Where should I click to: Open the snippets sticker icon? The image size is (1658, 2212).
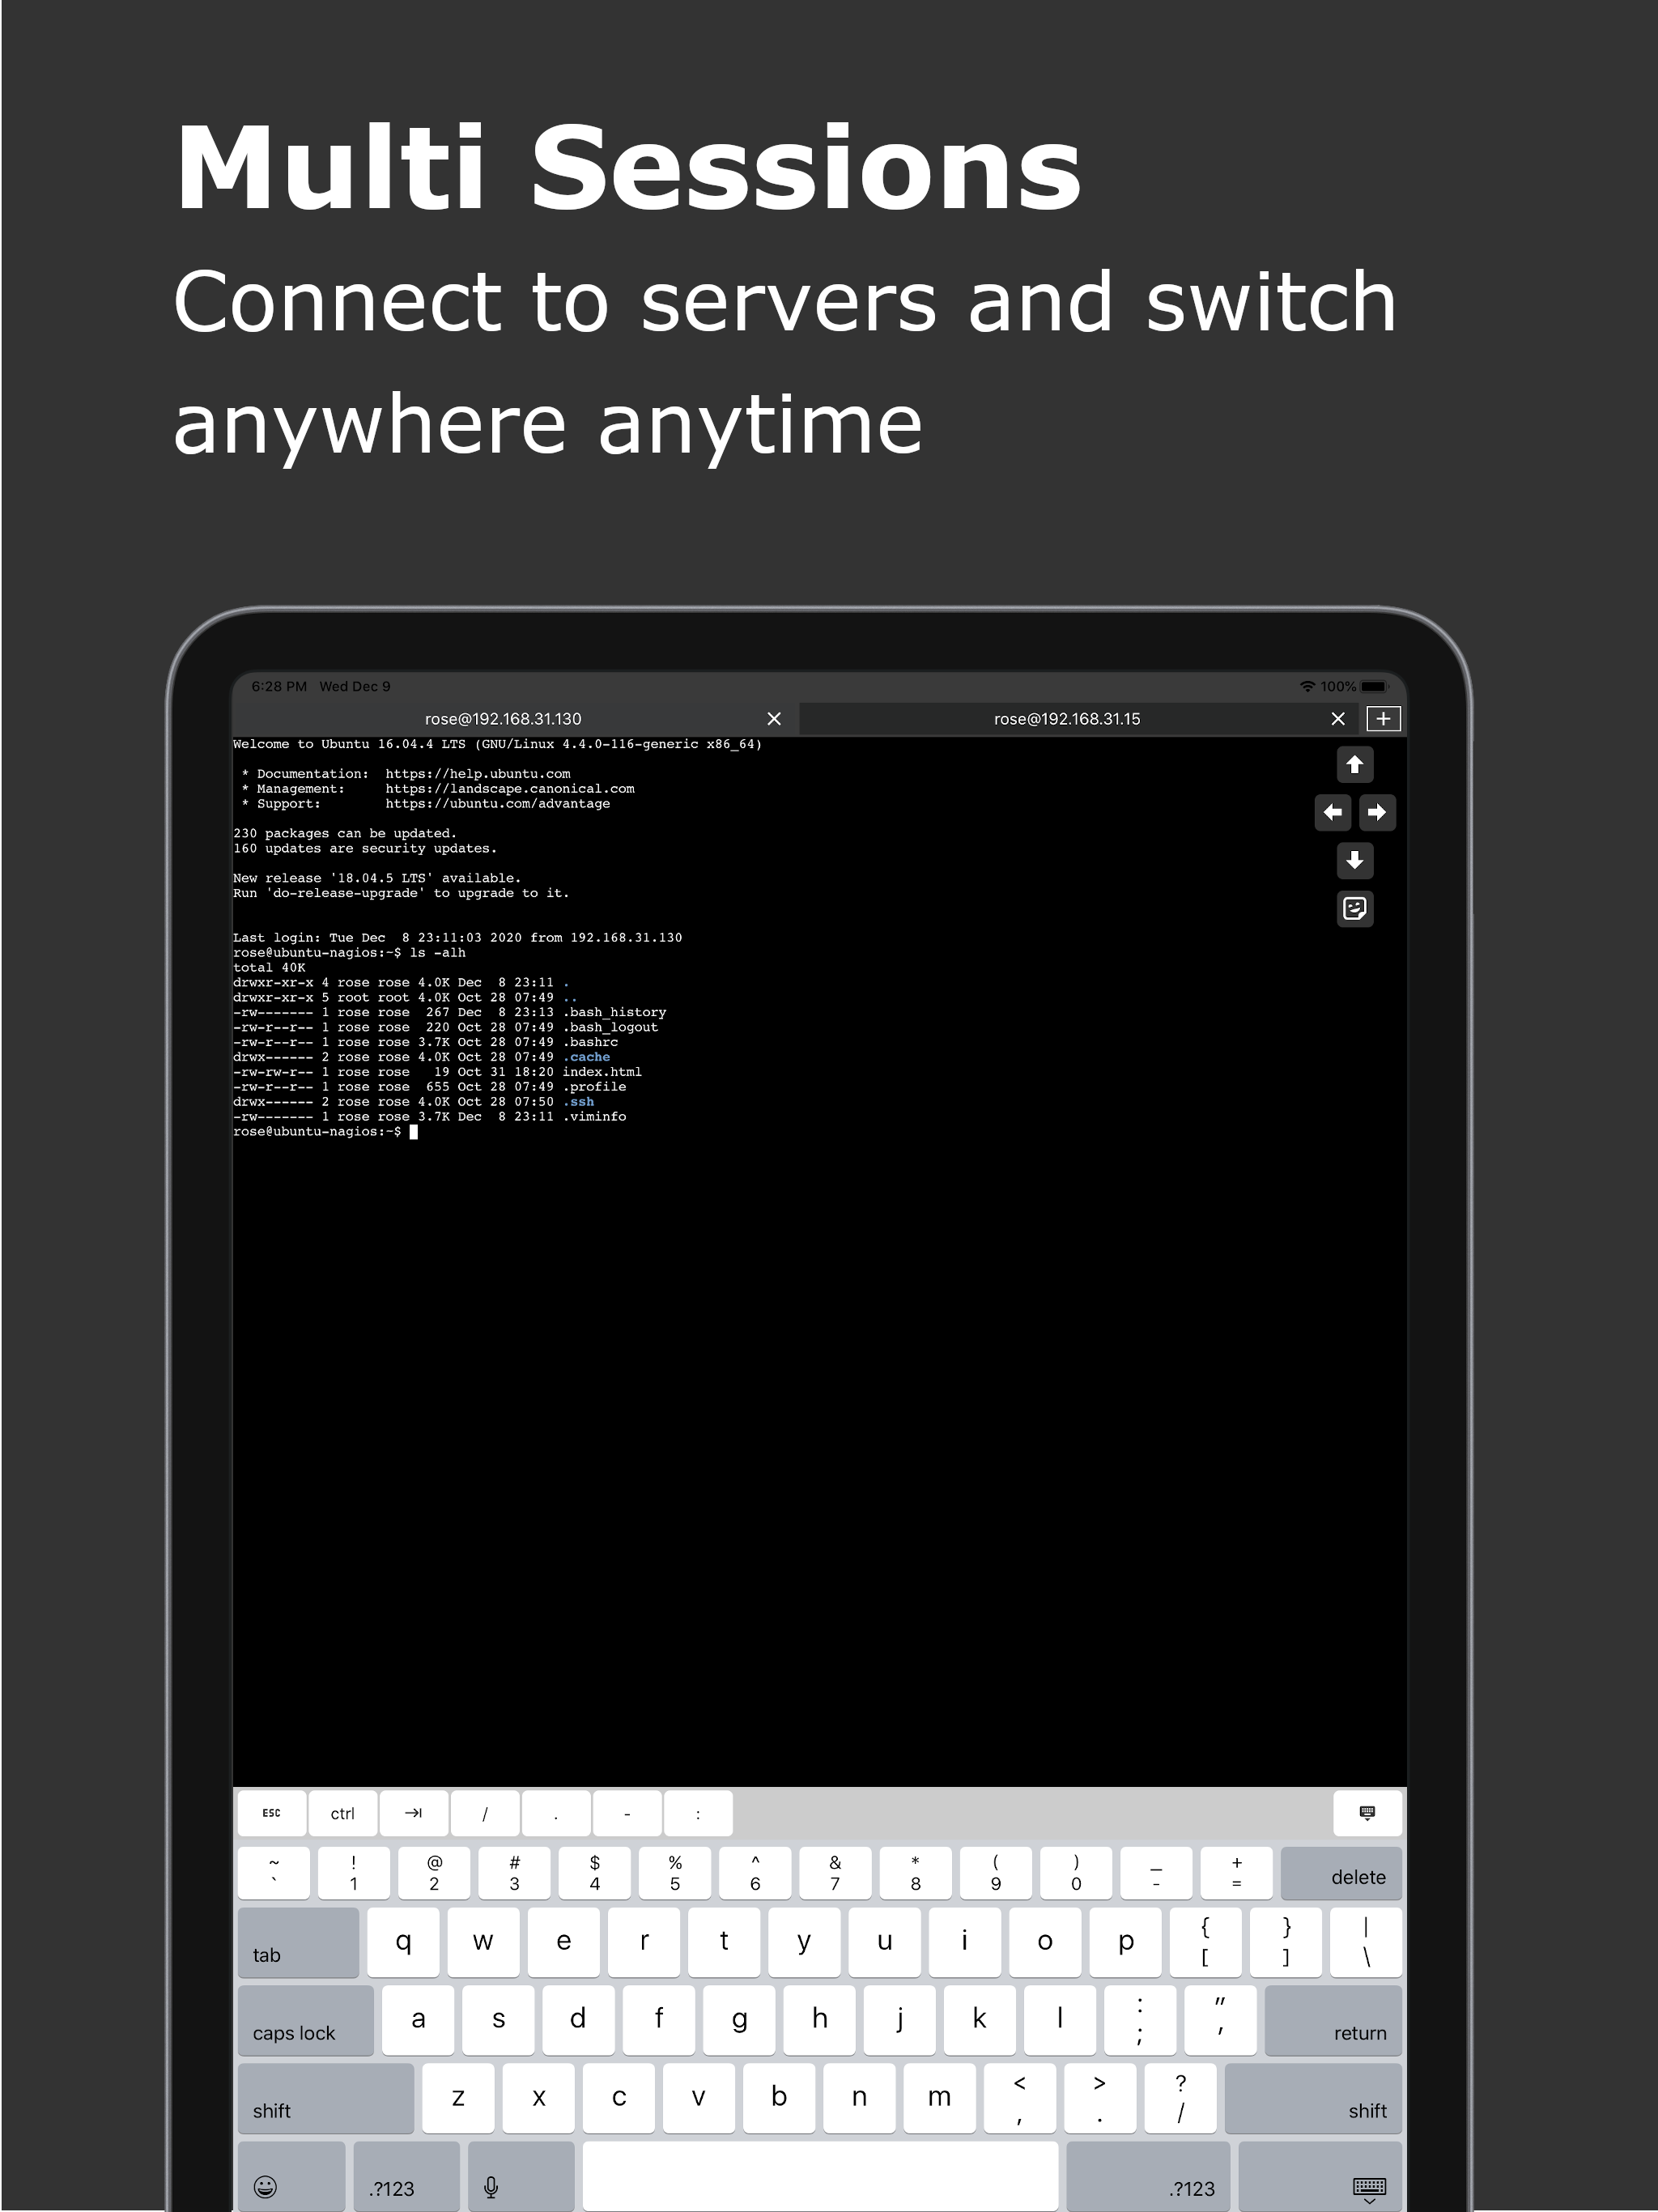click(x=1354, y=908)
